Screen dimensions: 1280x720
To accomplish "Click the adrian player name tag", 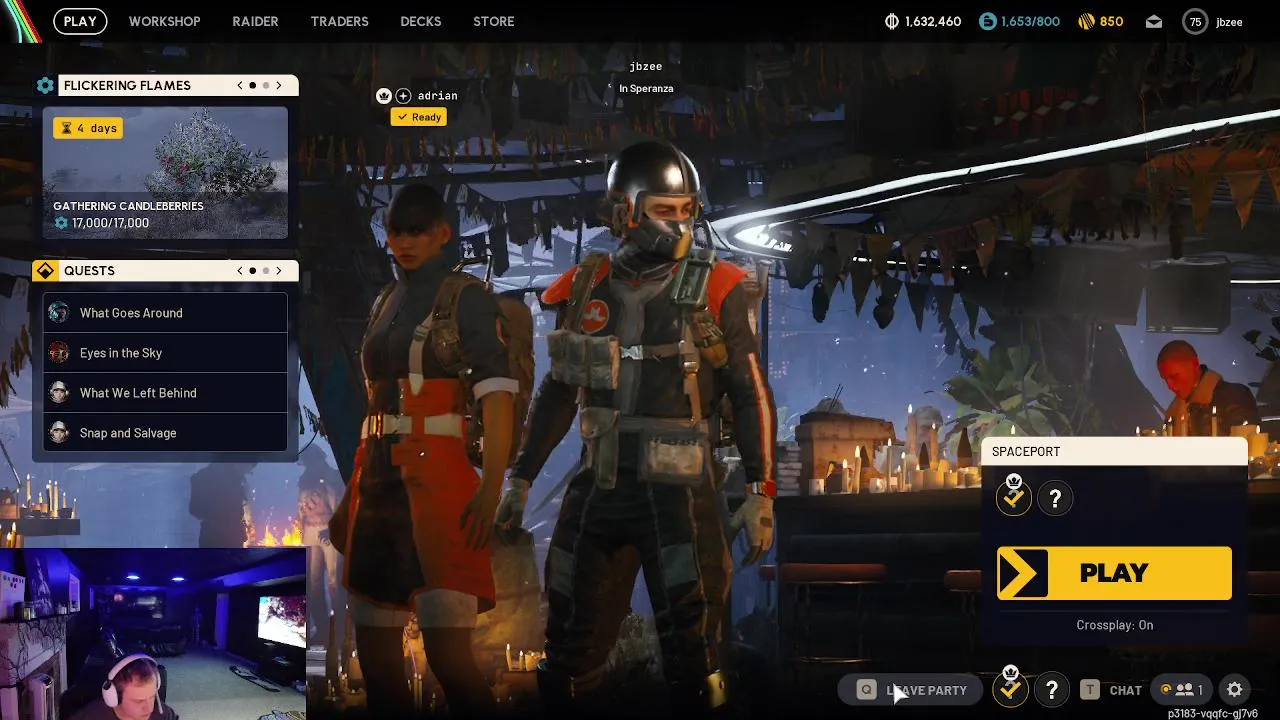I will click(x=437, y=96).
